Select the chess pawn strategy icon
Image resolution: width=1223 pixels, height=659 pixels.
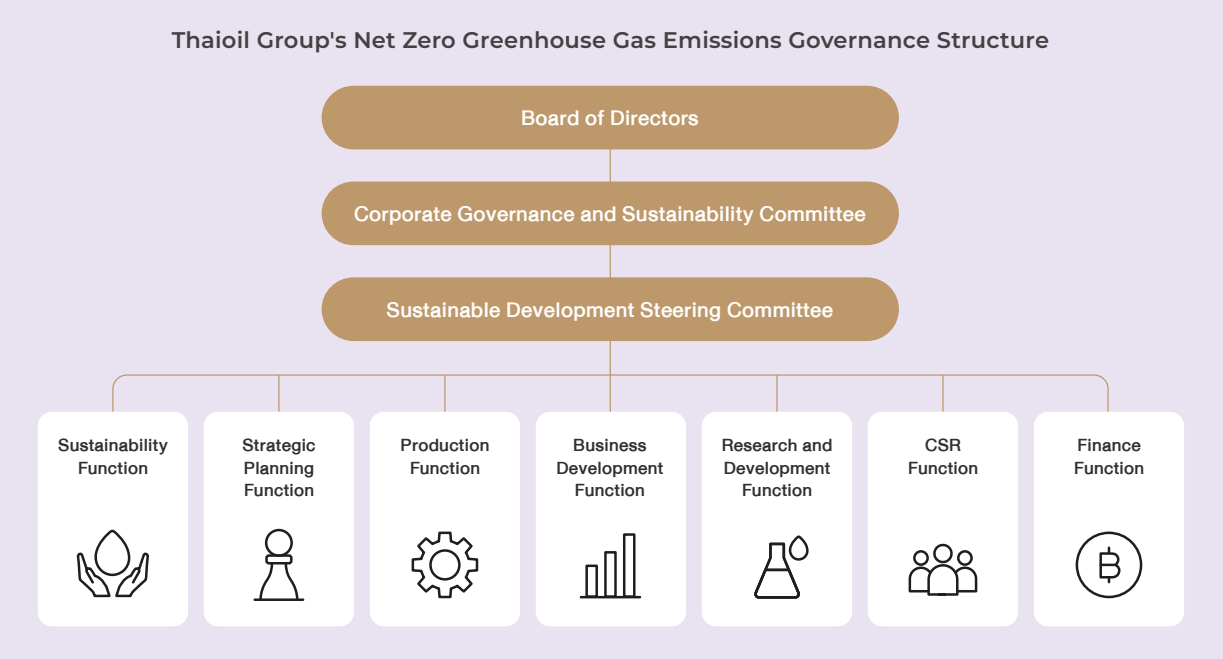coord(279,565)
